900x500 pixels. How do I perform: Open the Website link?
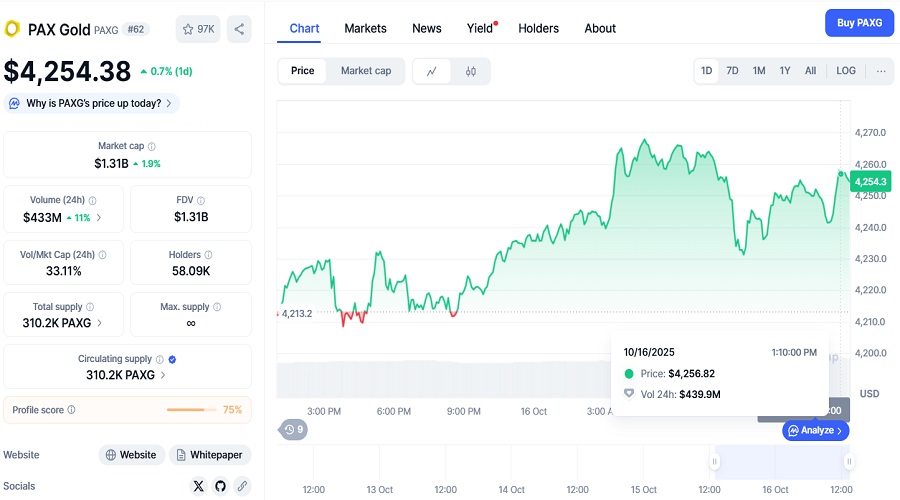[131, 455]
